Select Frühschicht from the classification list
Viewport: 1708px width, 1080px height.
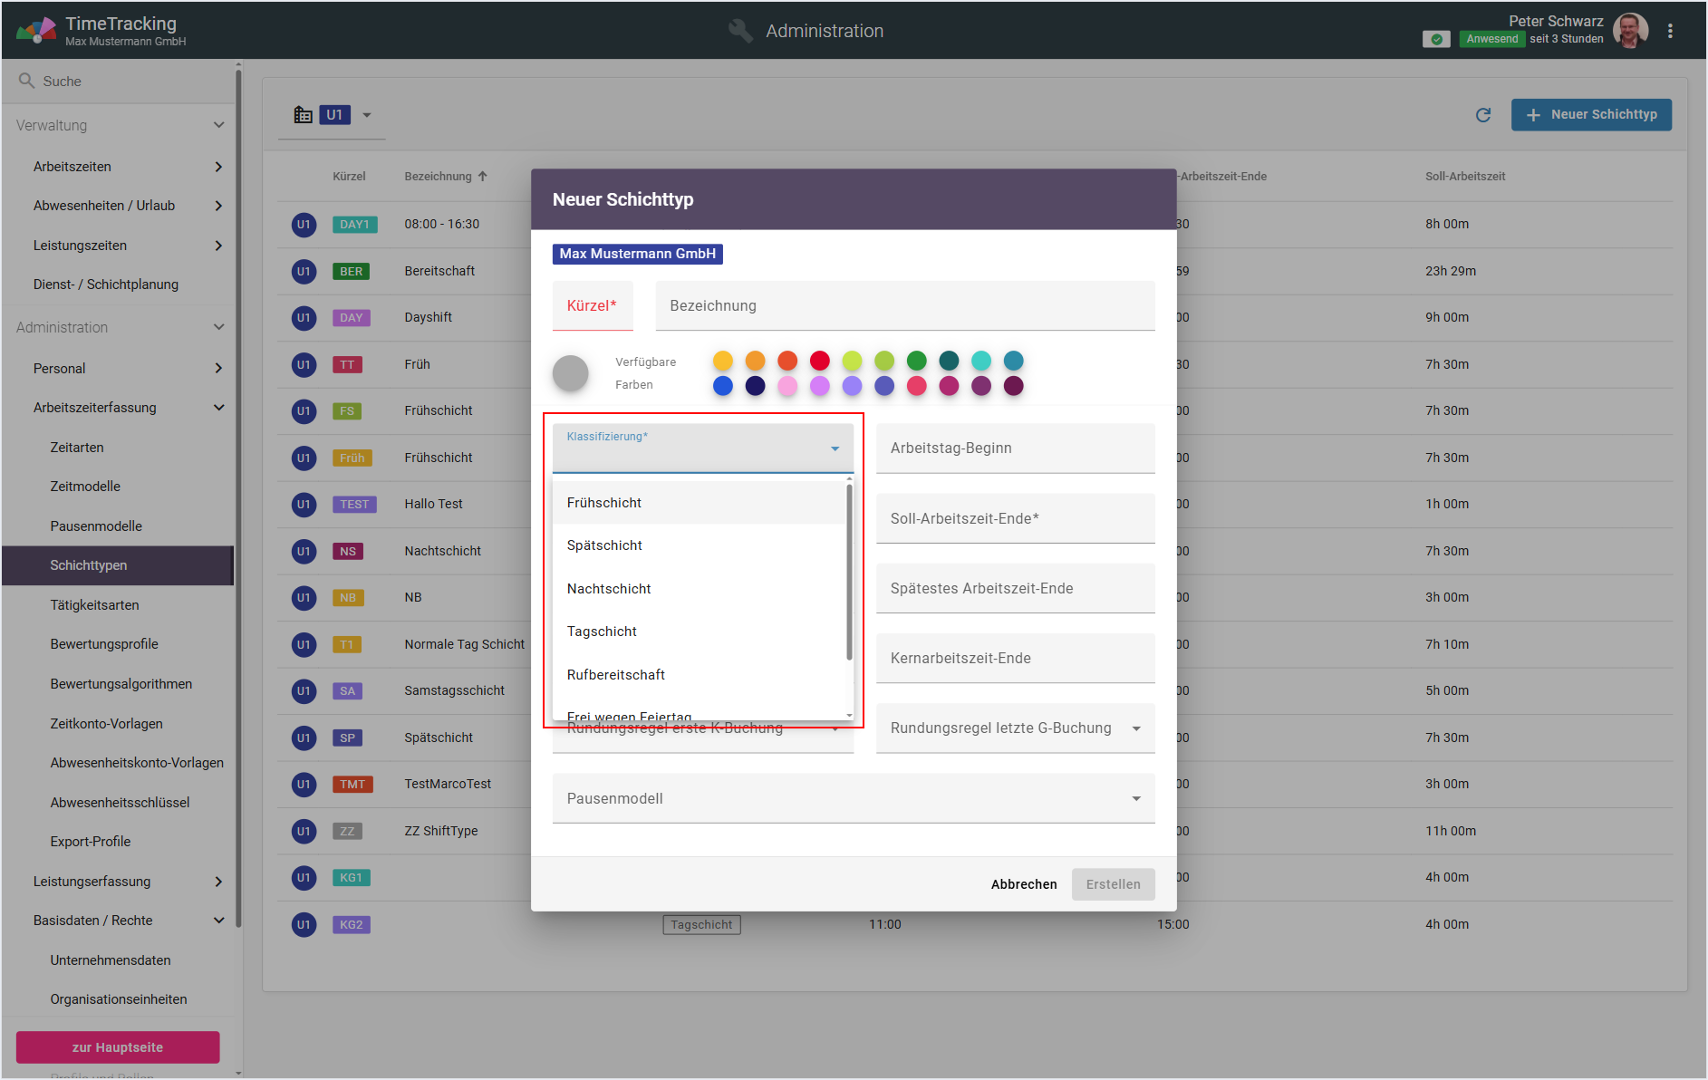pos(605,503)
